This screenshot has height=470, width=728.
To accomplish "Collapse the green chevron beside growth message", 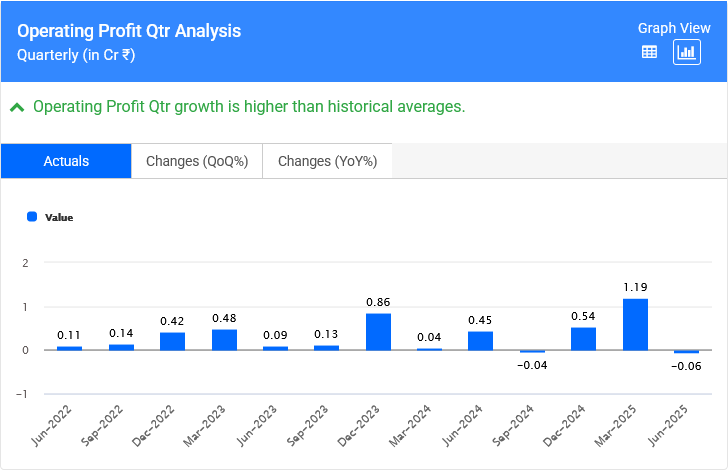I will coord(17,107).
